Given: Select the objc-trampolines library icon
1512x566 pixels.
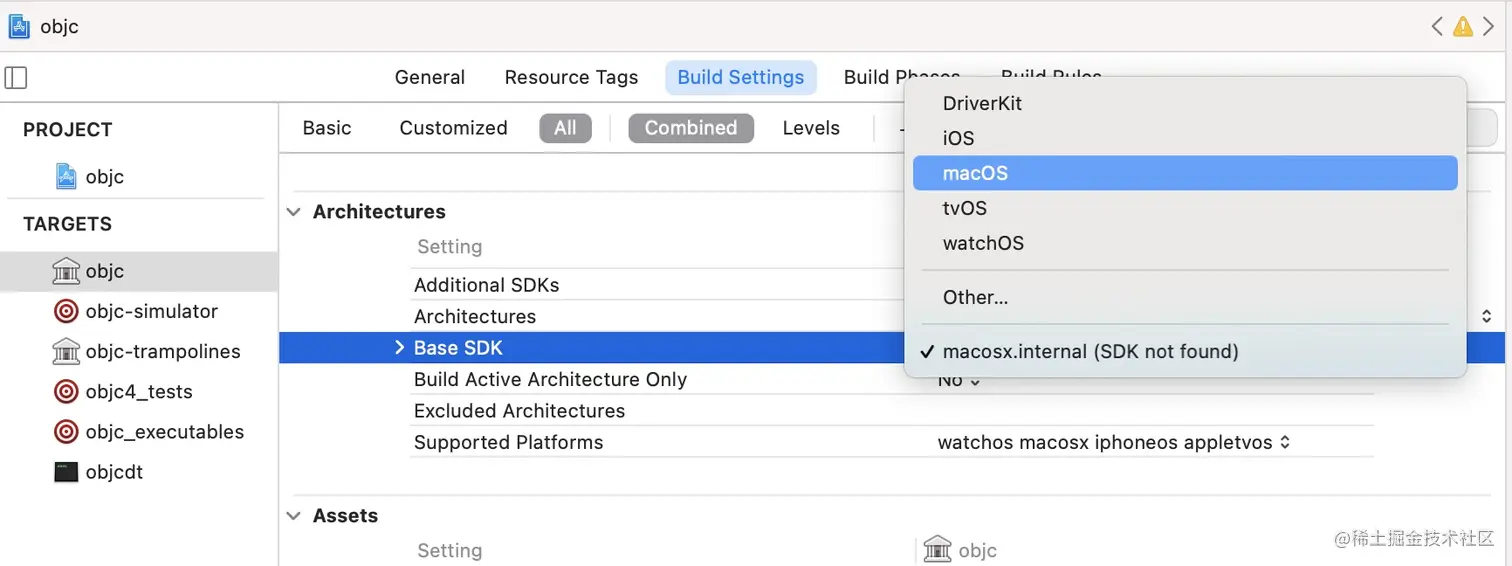Looking at the screenshot, I should click(66, 352).
